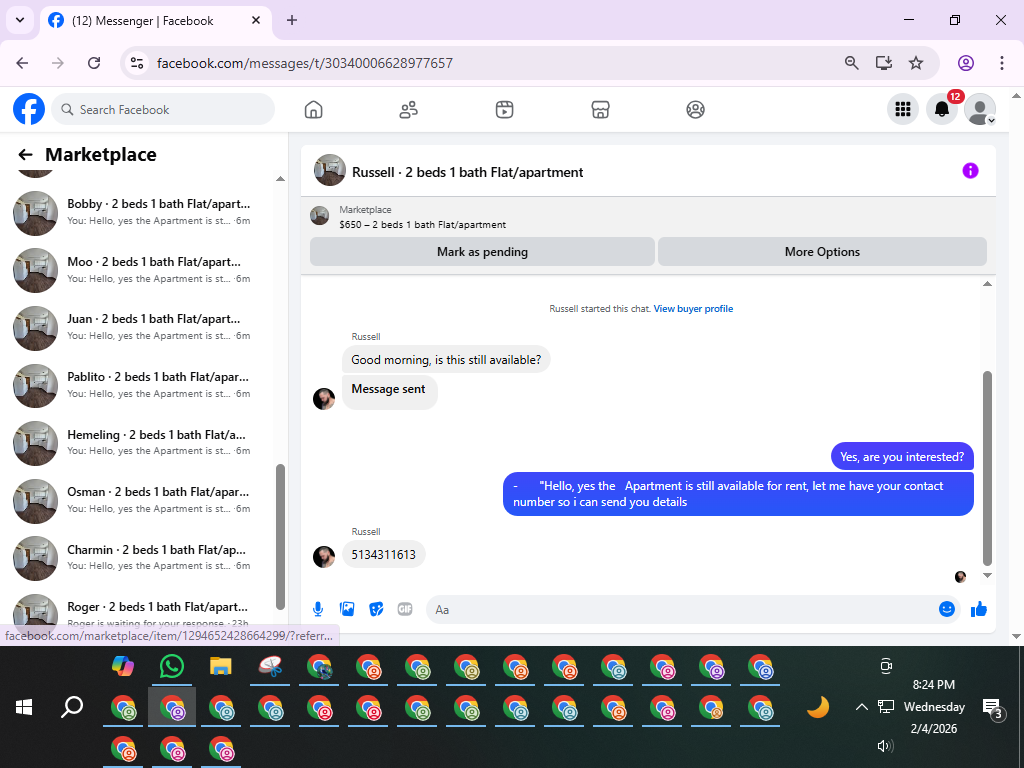Click the back arrow beside Marketplace
Screen dimensions: 1024x768
click(25, 155)
